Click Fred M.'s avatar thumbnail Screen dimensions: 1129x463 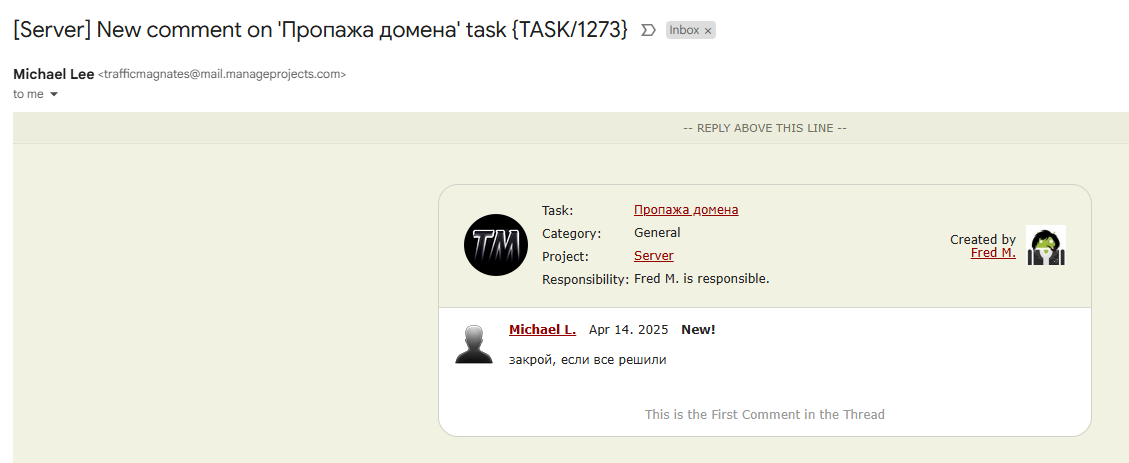(1046, 245)
